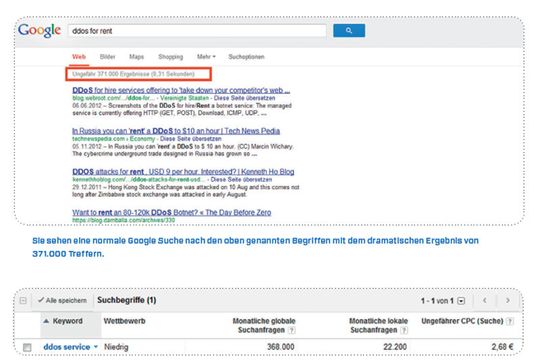Click the technewspedia.com Economy green URL
This screenshot has height=362, width=540.
click(113, 139)
